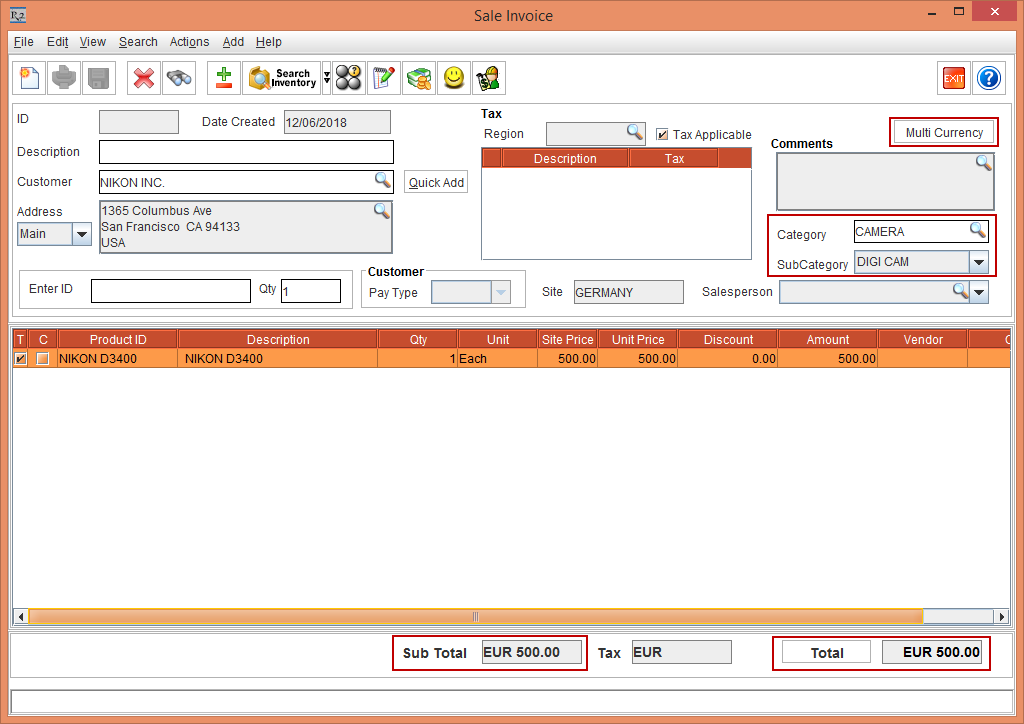This screenshot has width=1024, height=724.
Task: Click the Quick Add button
Action: [x=436, y=182]
